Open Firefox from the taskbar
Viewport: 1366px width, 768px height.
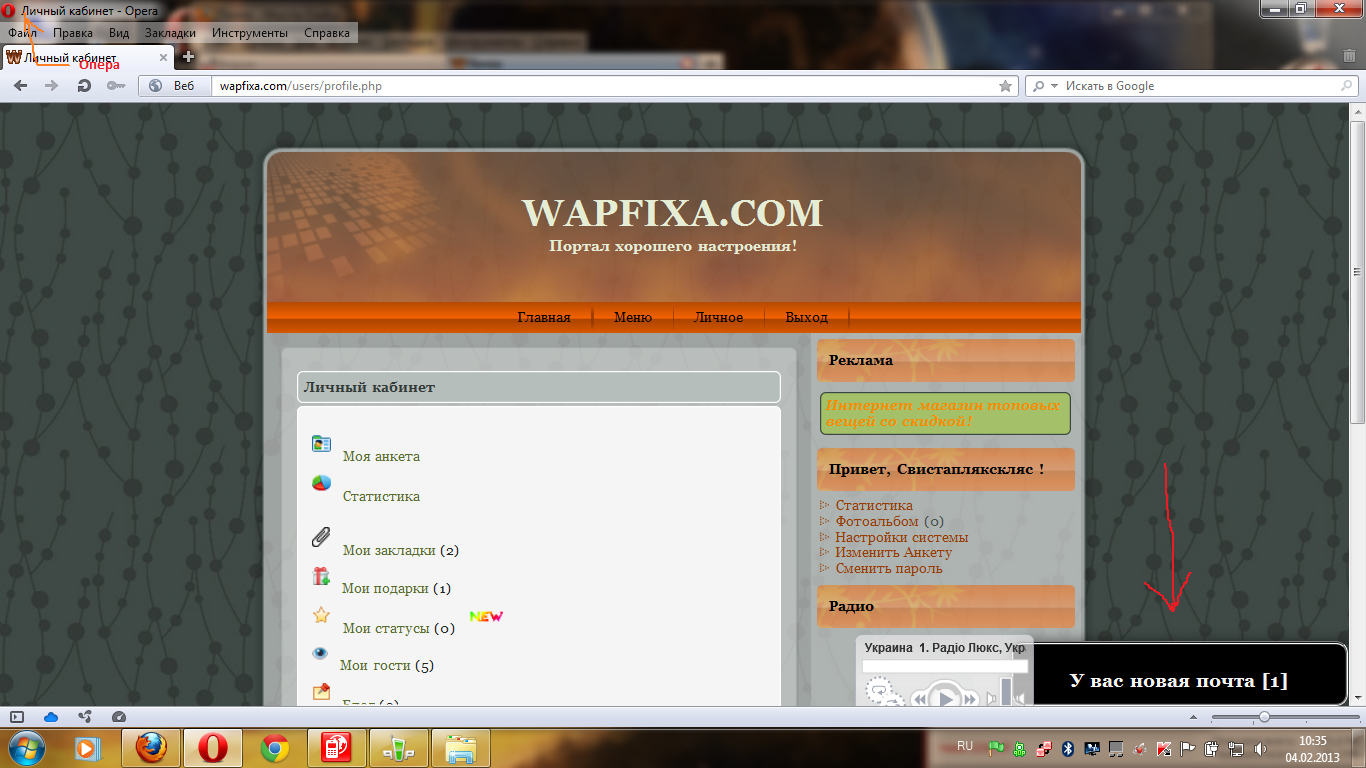pos(151,748)
